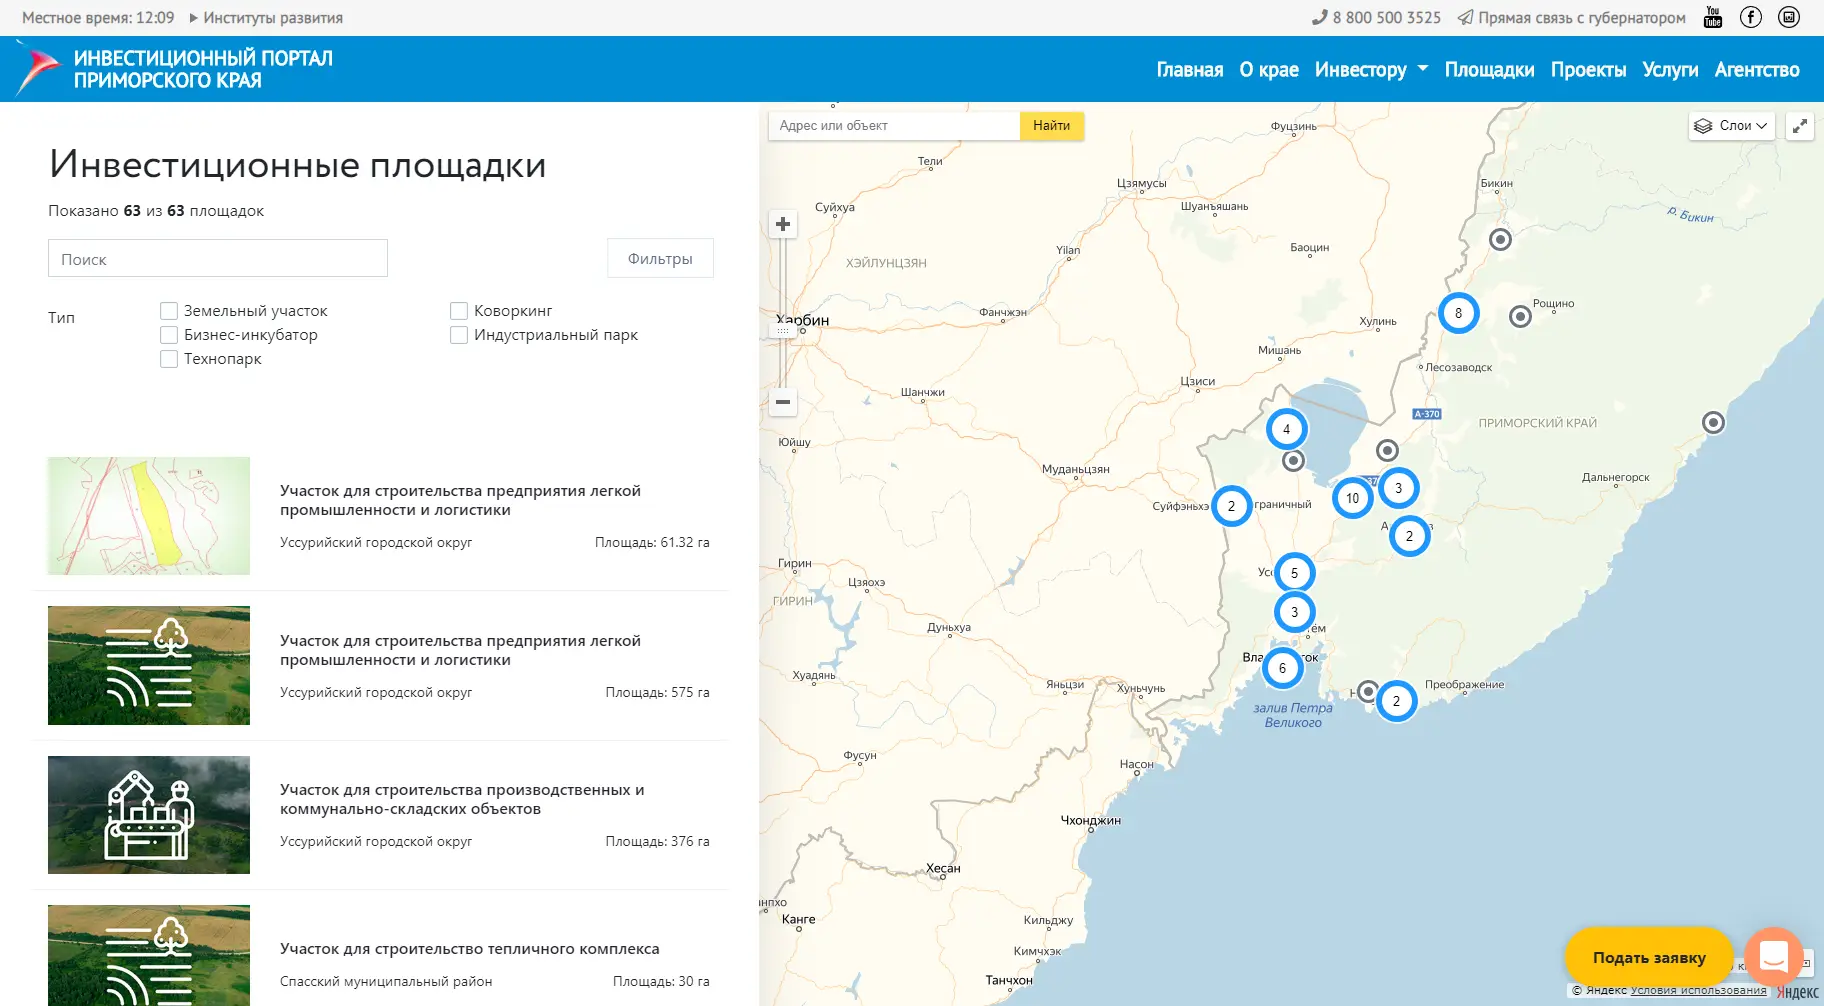Open the 376 га site thumbnail
The image size is (1824, 1006).
[x=149, y=815]
